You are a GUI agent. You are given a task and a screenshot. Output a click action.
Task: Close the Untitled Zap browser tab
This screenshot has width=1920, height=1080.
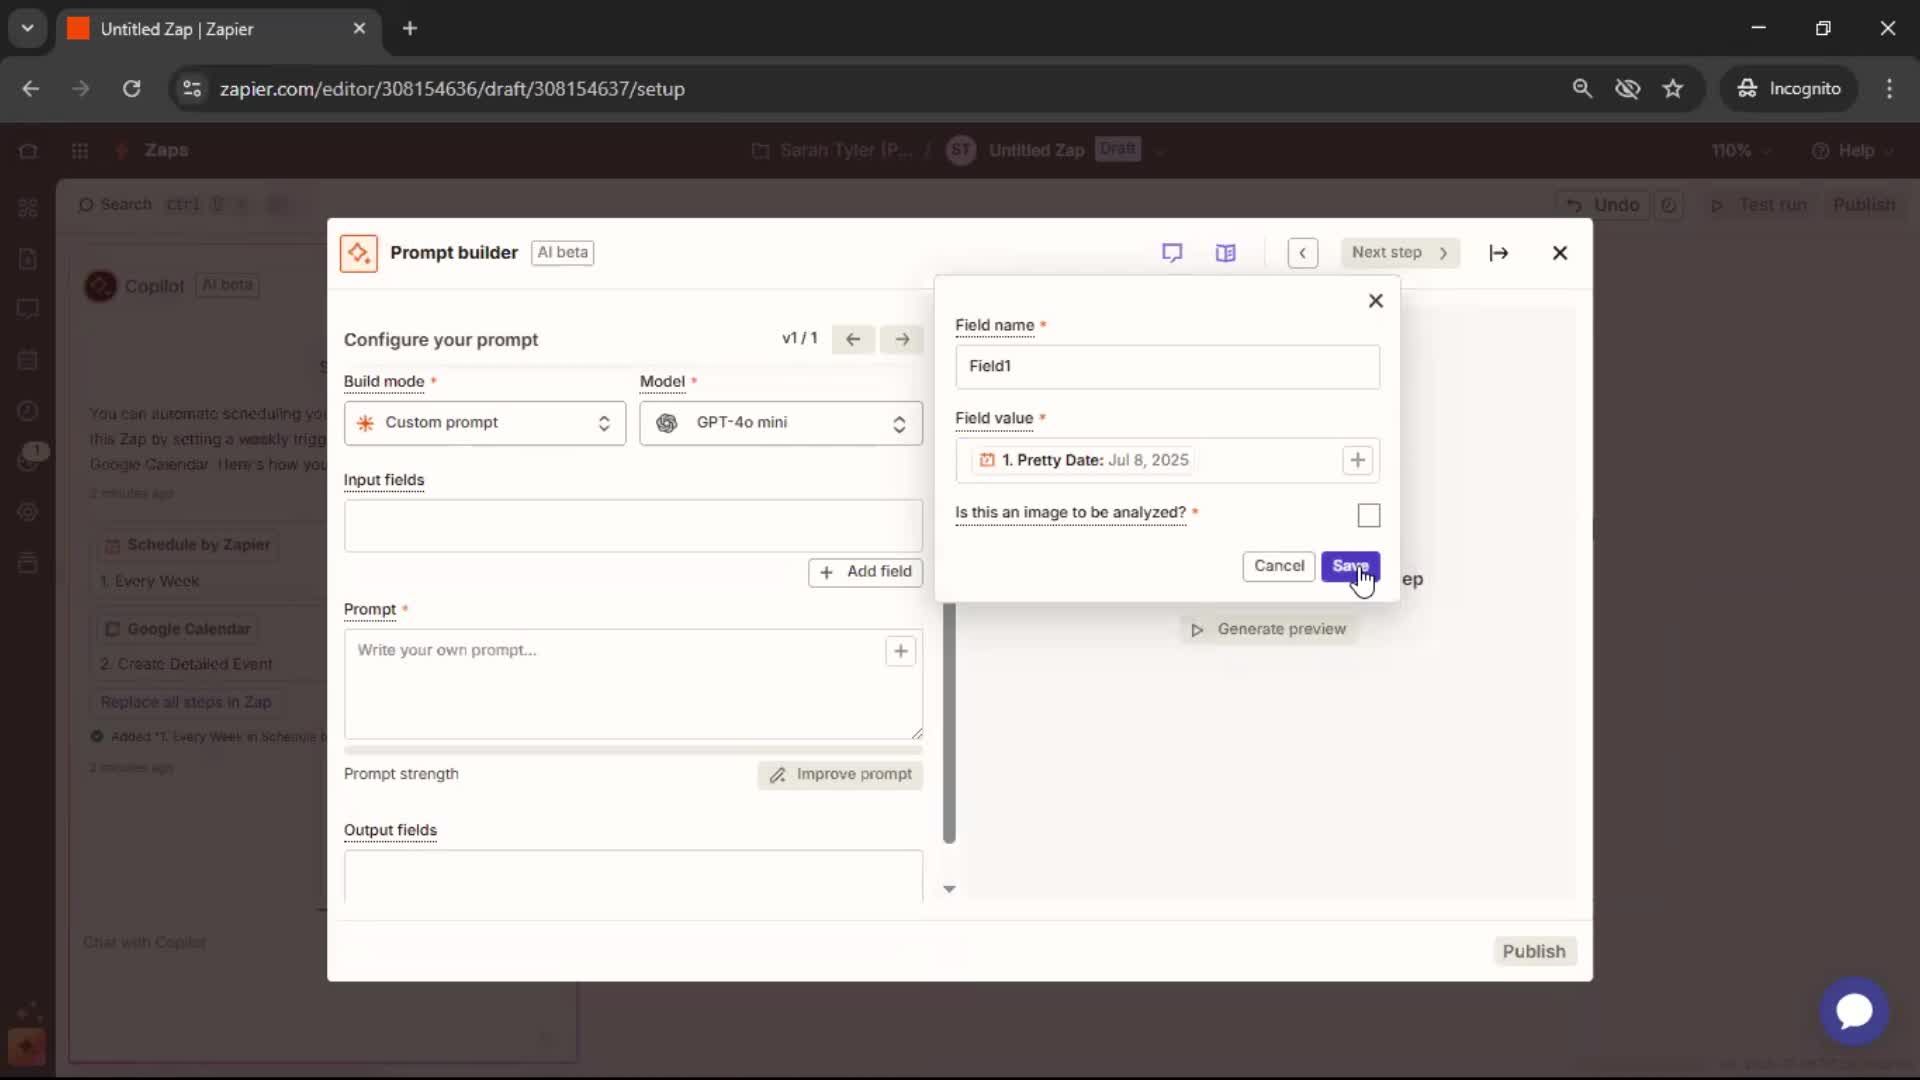(359, 29)
